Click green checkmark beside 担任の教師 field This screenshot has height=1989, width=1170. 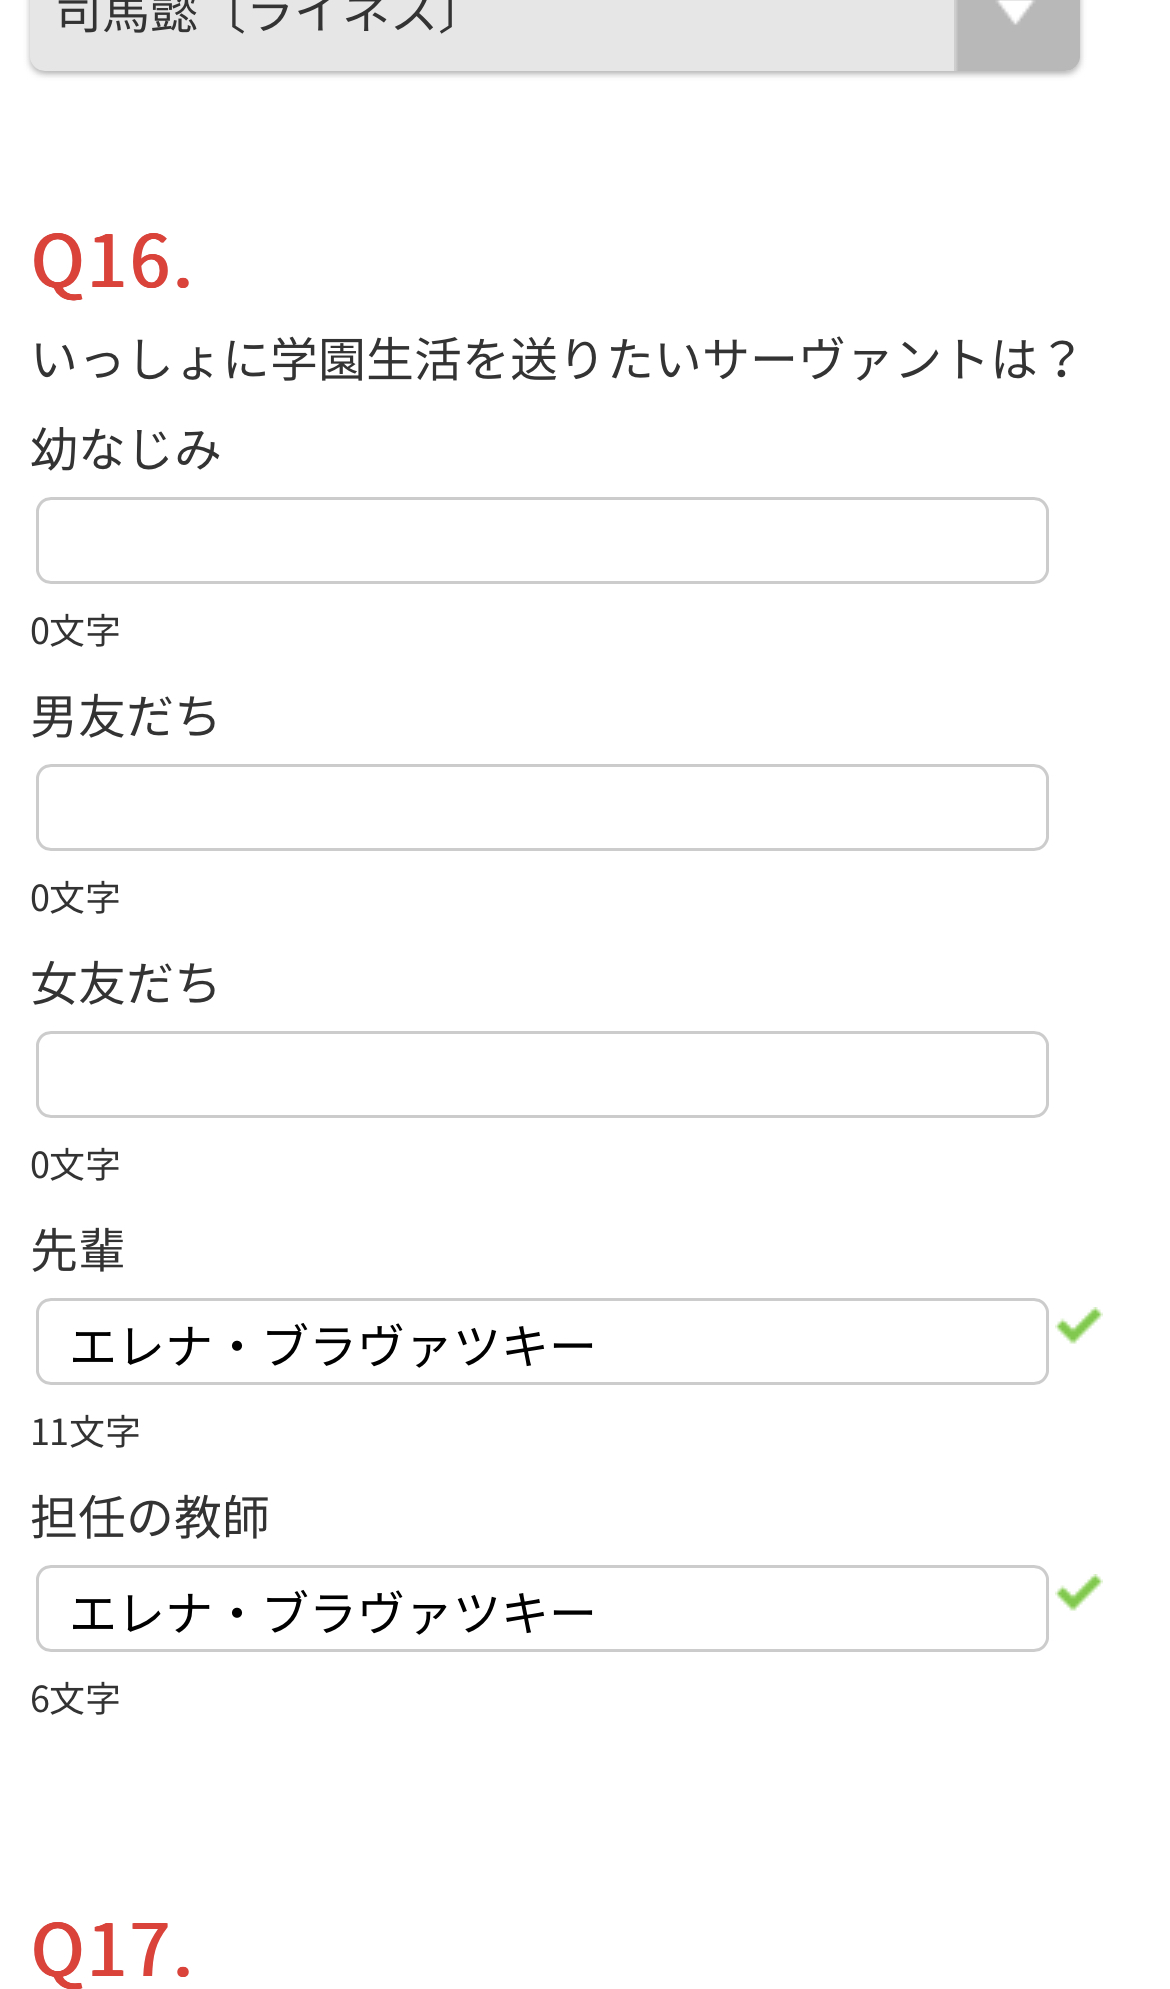pyautogui.click(x=1079, y=1593)
